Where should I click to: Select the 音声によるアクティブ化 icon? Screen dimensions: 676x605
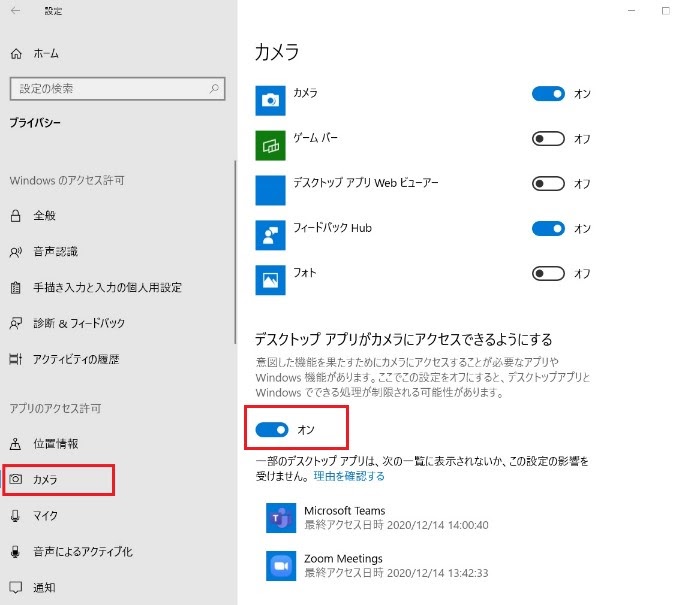[16, 552]
